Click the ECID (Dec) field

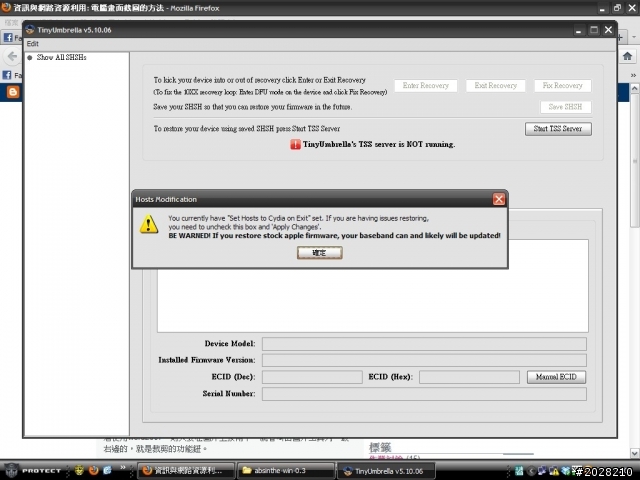(x=312, y=377)
